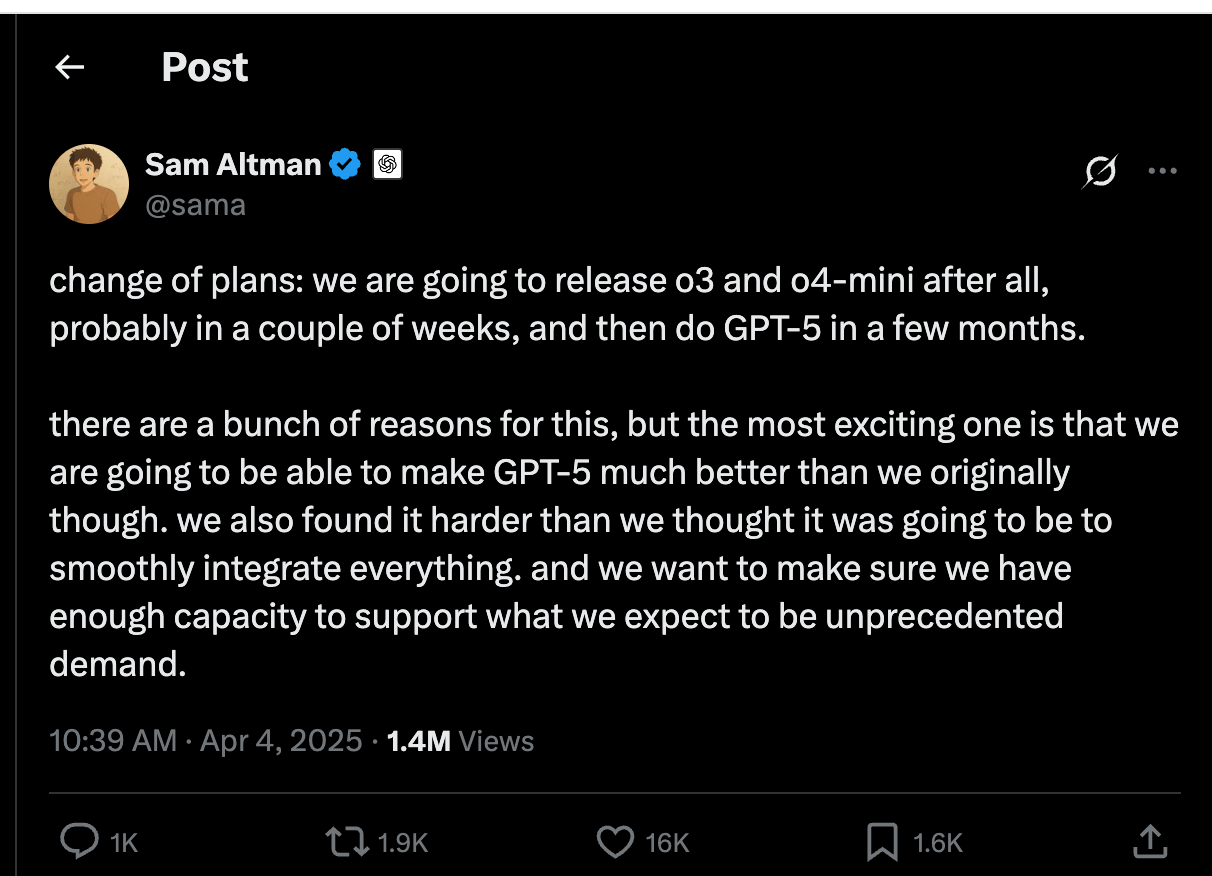Click the "Post" page heading

coord(204,68)
